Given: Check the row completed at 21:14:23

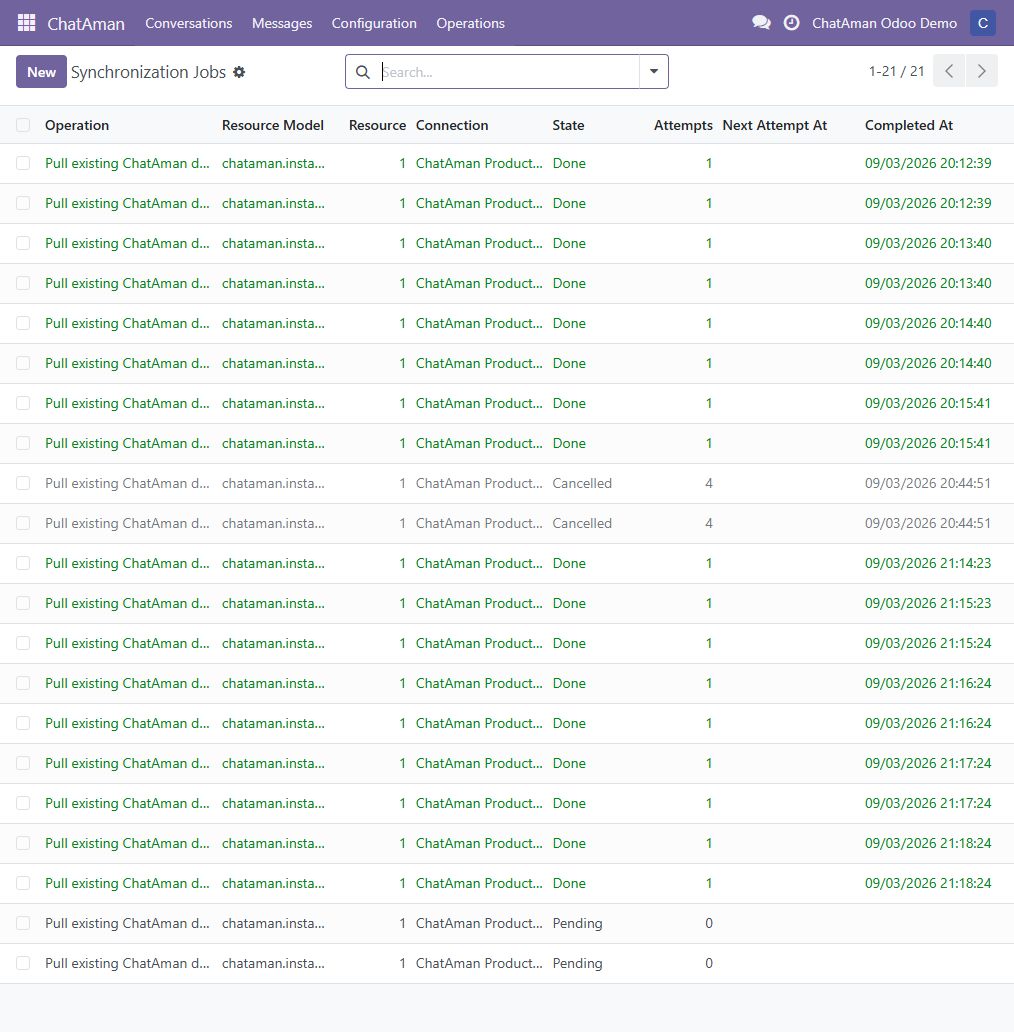Looking at the screenshot, I should (23, 563).
